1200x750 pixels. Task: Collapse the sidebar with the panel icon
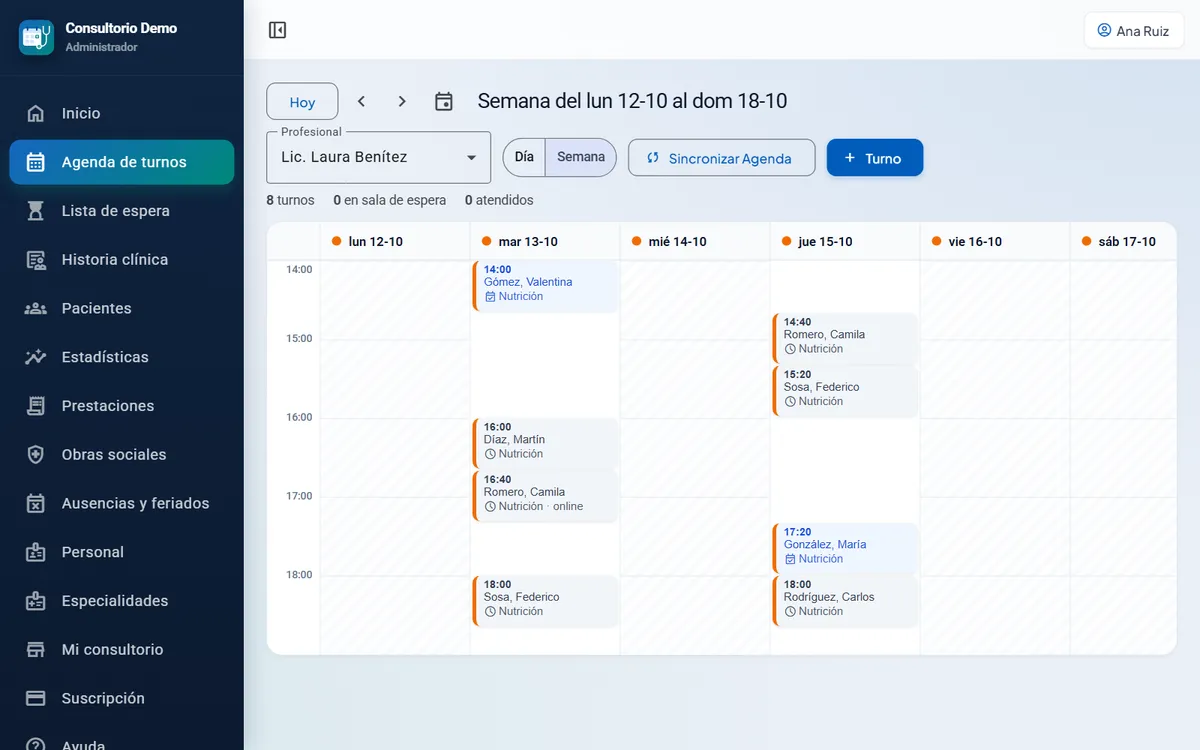click(x=278, y=30)
